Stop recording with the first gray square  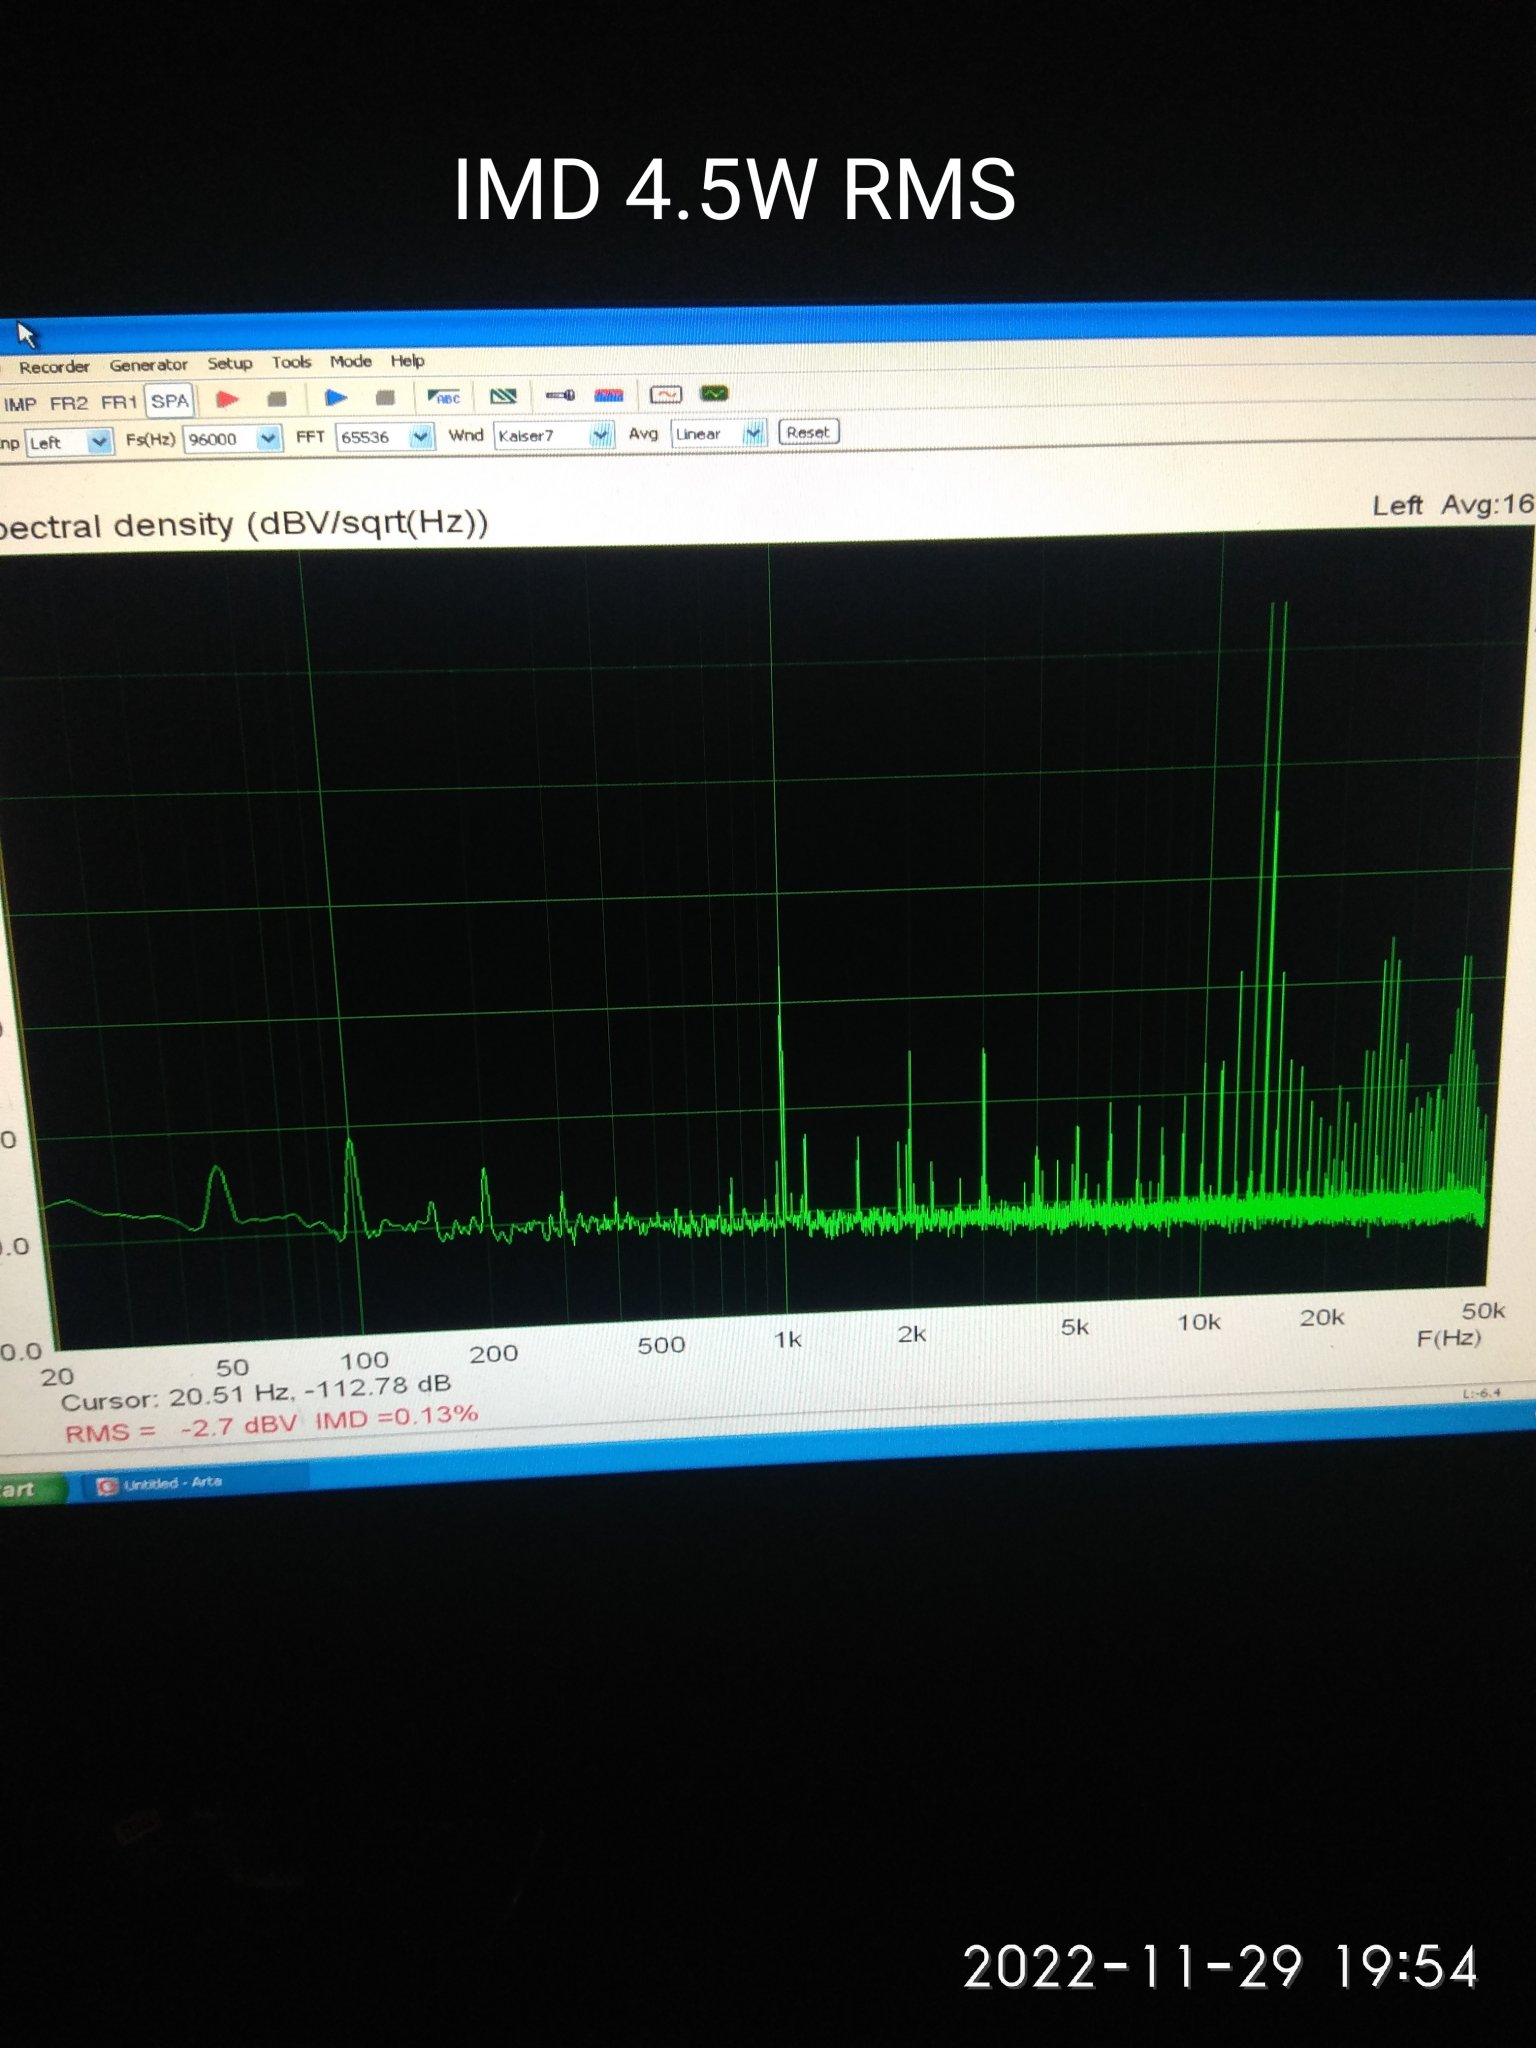(277, 399)
